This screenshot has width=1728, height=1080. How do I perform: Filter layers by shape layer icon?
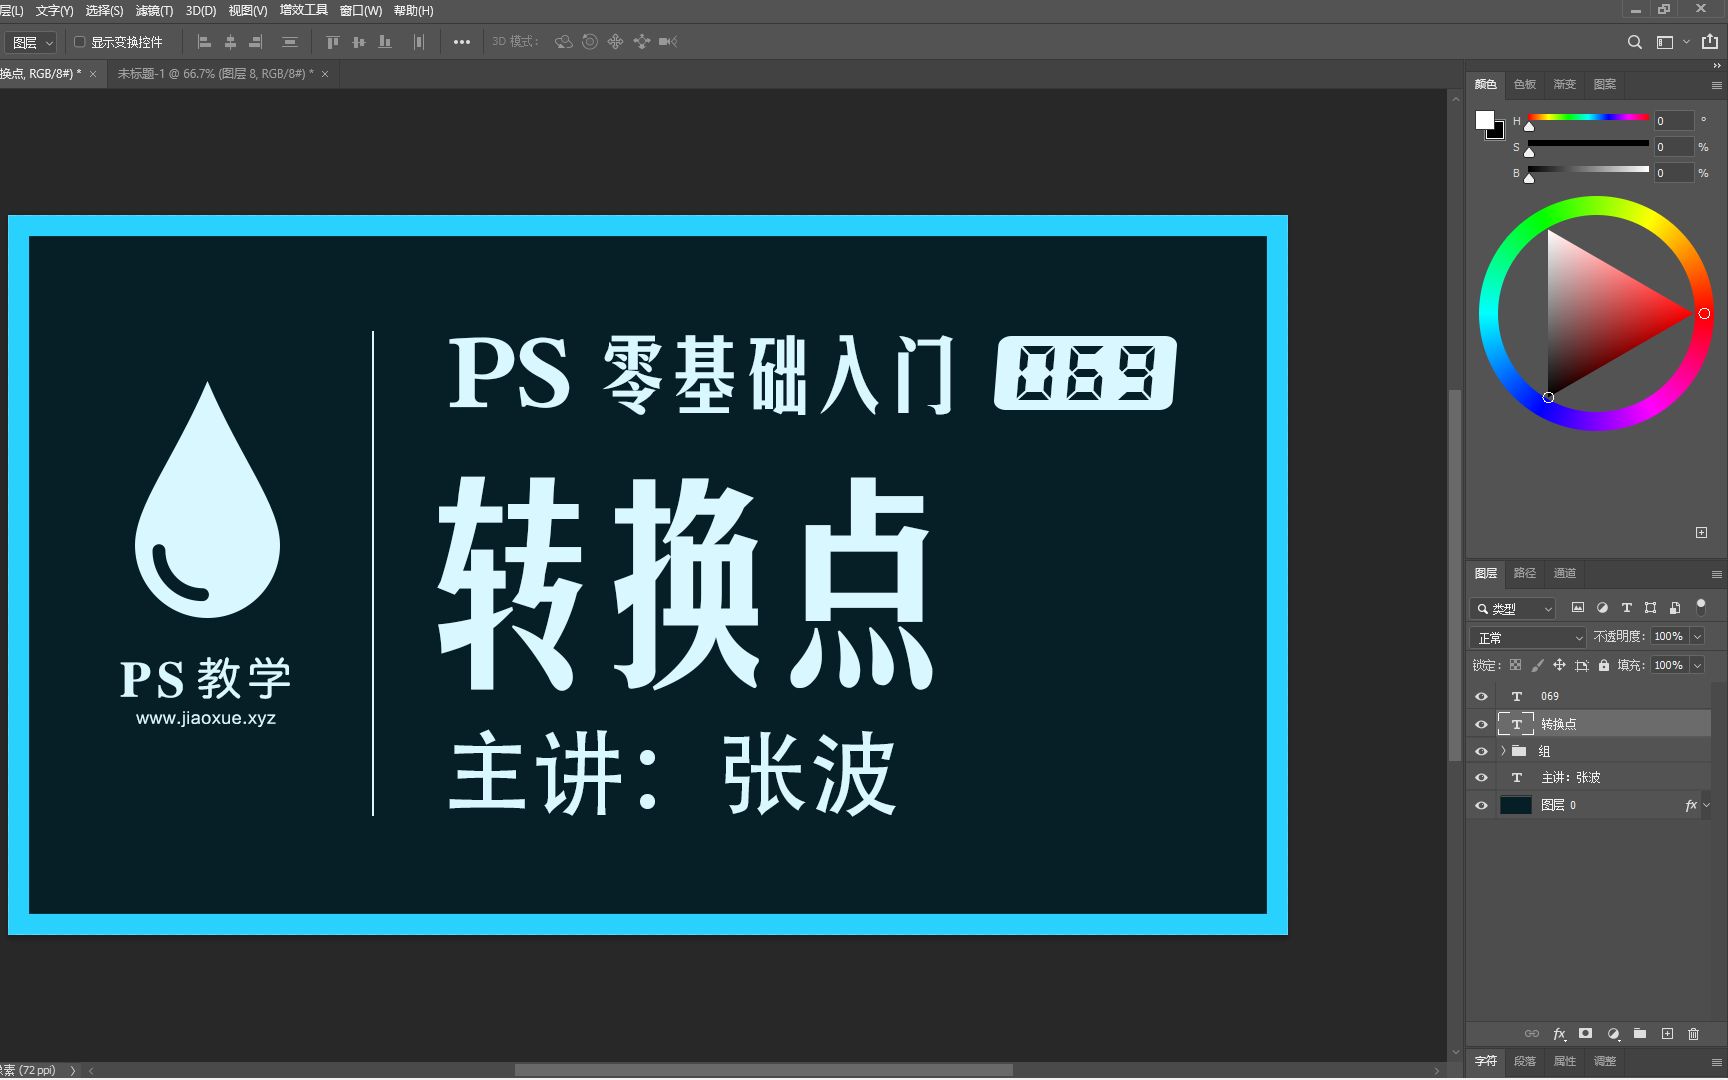1650,607
